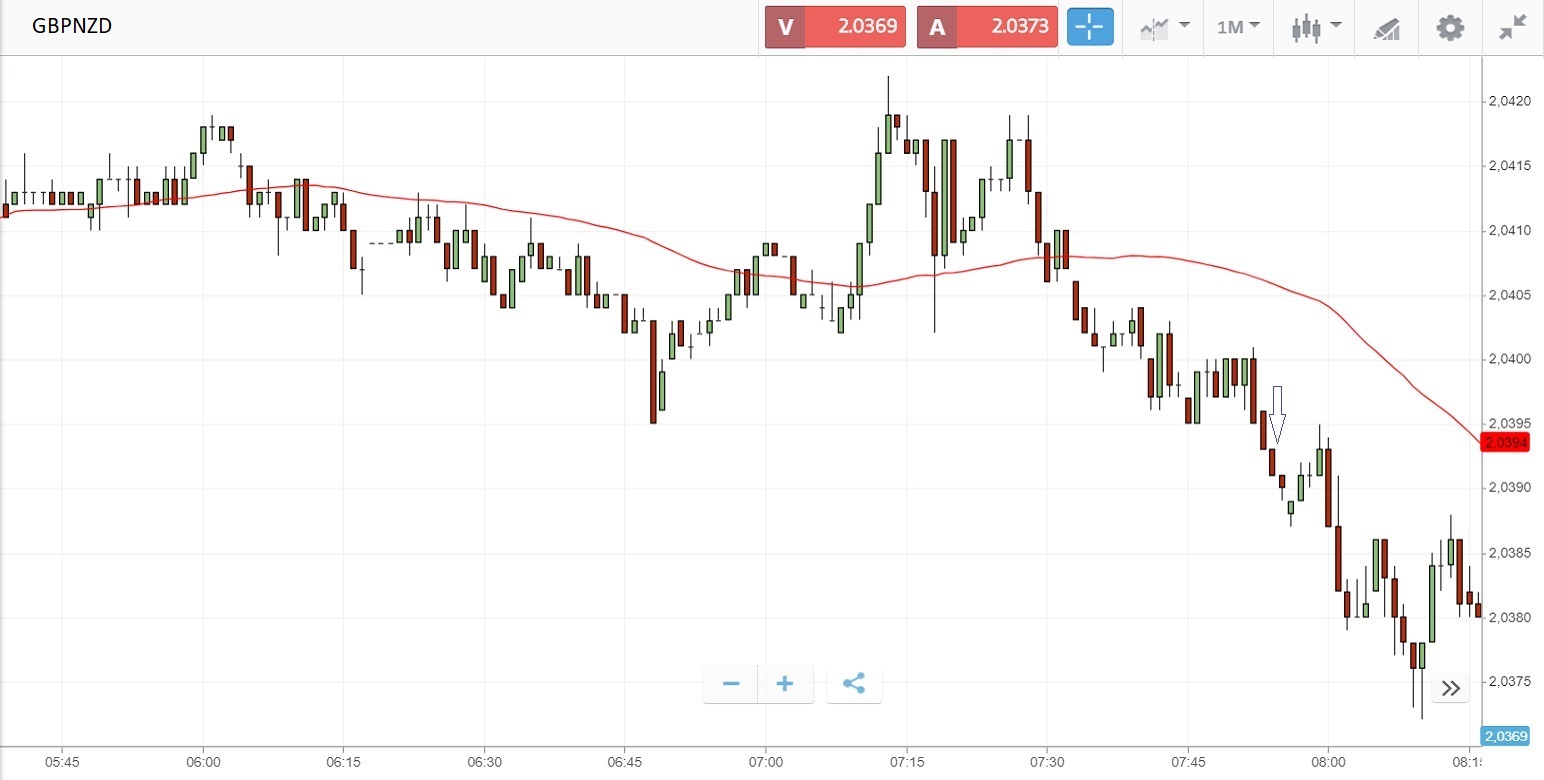Viewport: 1544px width, 780px height.
Task: Click the 2,0420 price axis label
Action: tap(1509, 101)
